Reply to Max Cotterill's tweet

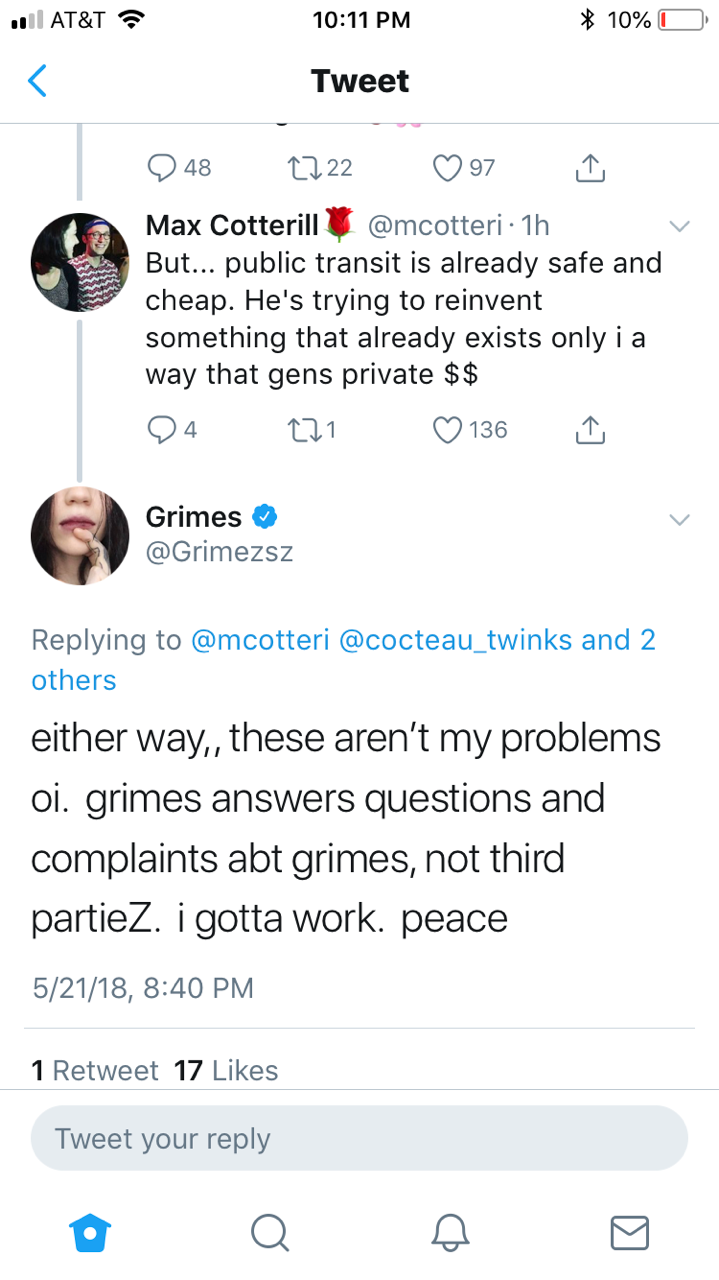pyautogui.click(x=161, y=430)
